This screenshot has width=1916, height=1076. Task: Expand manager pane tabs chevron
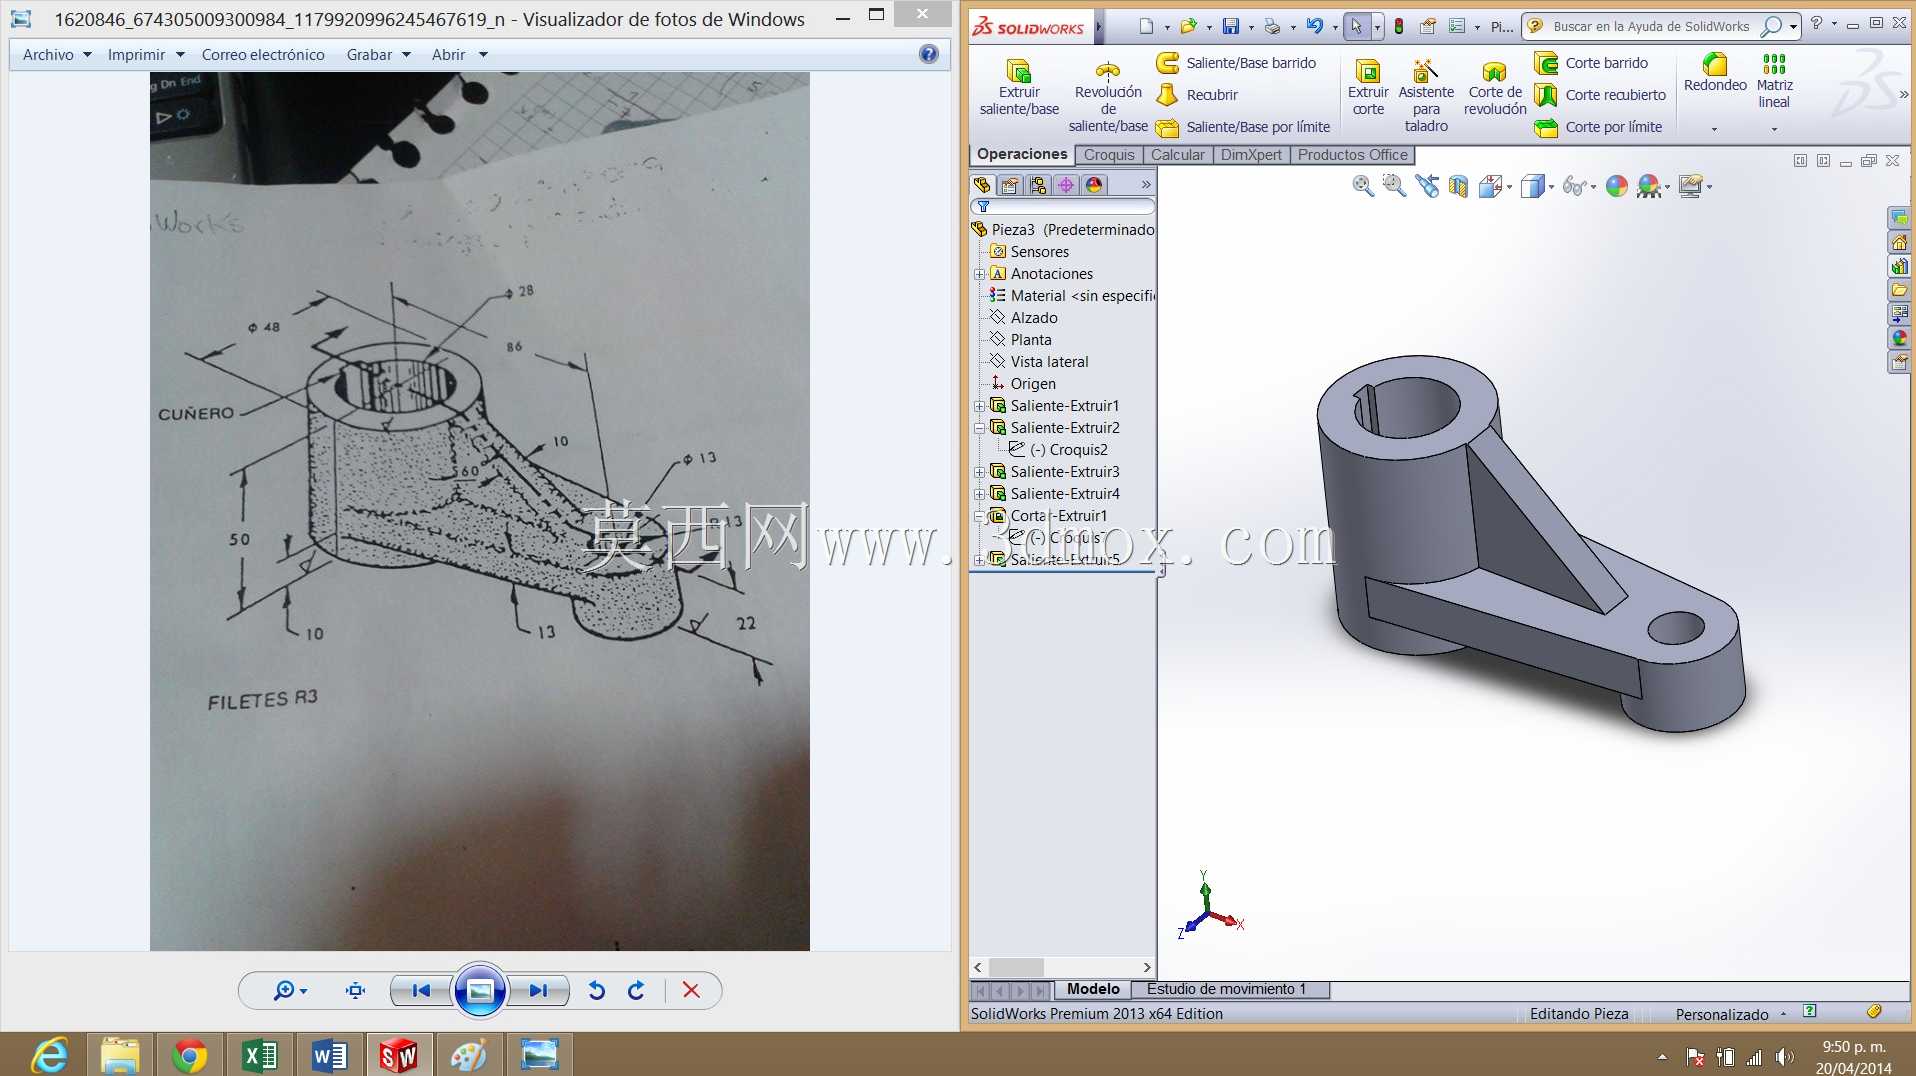point(1146,185)
